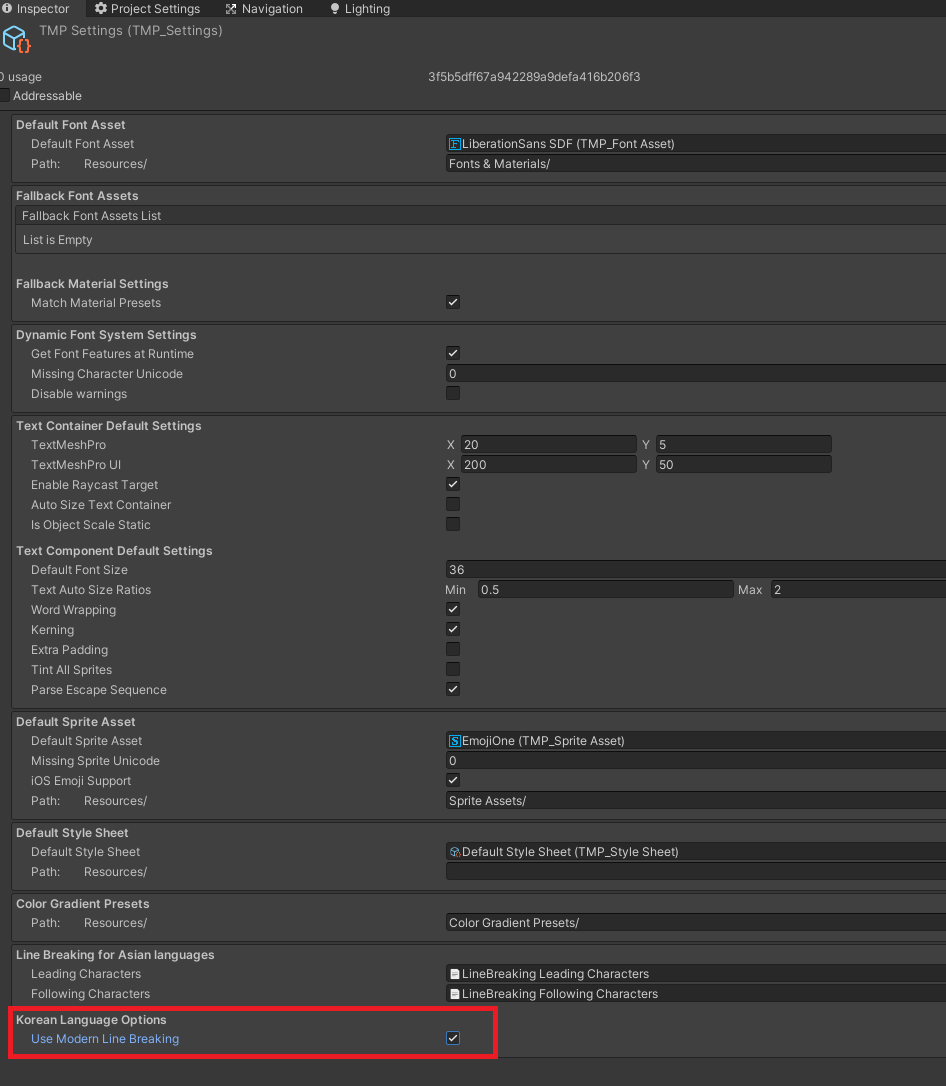
Task: Click the Lighting bulb icon
Action: 335,8
